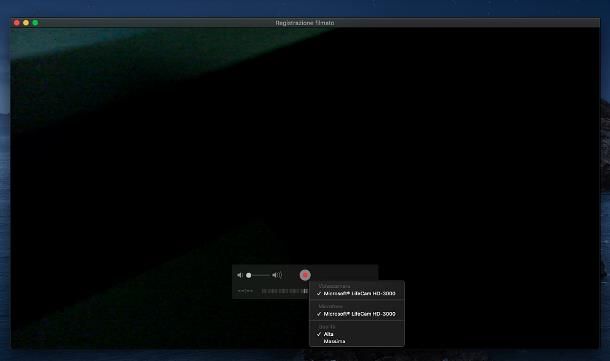Click the green full-screen window button

35,23
